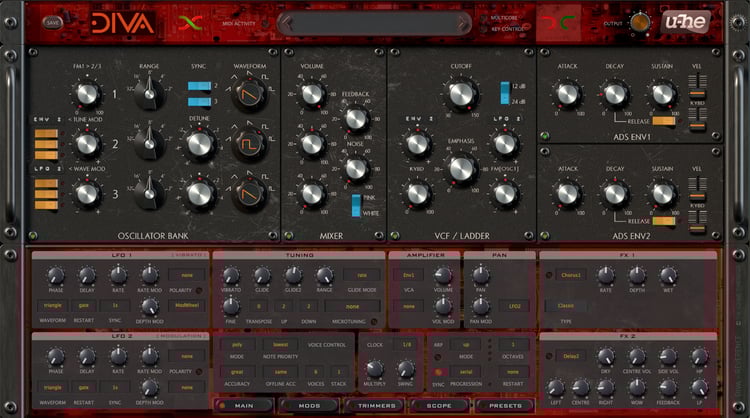
Task: Switch to the SCOPE tab
Action: click(440, 406)
